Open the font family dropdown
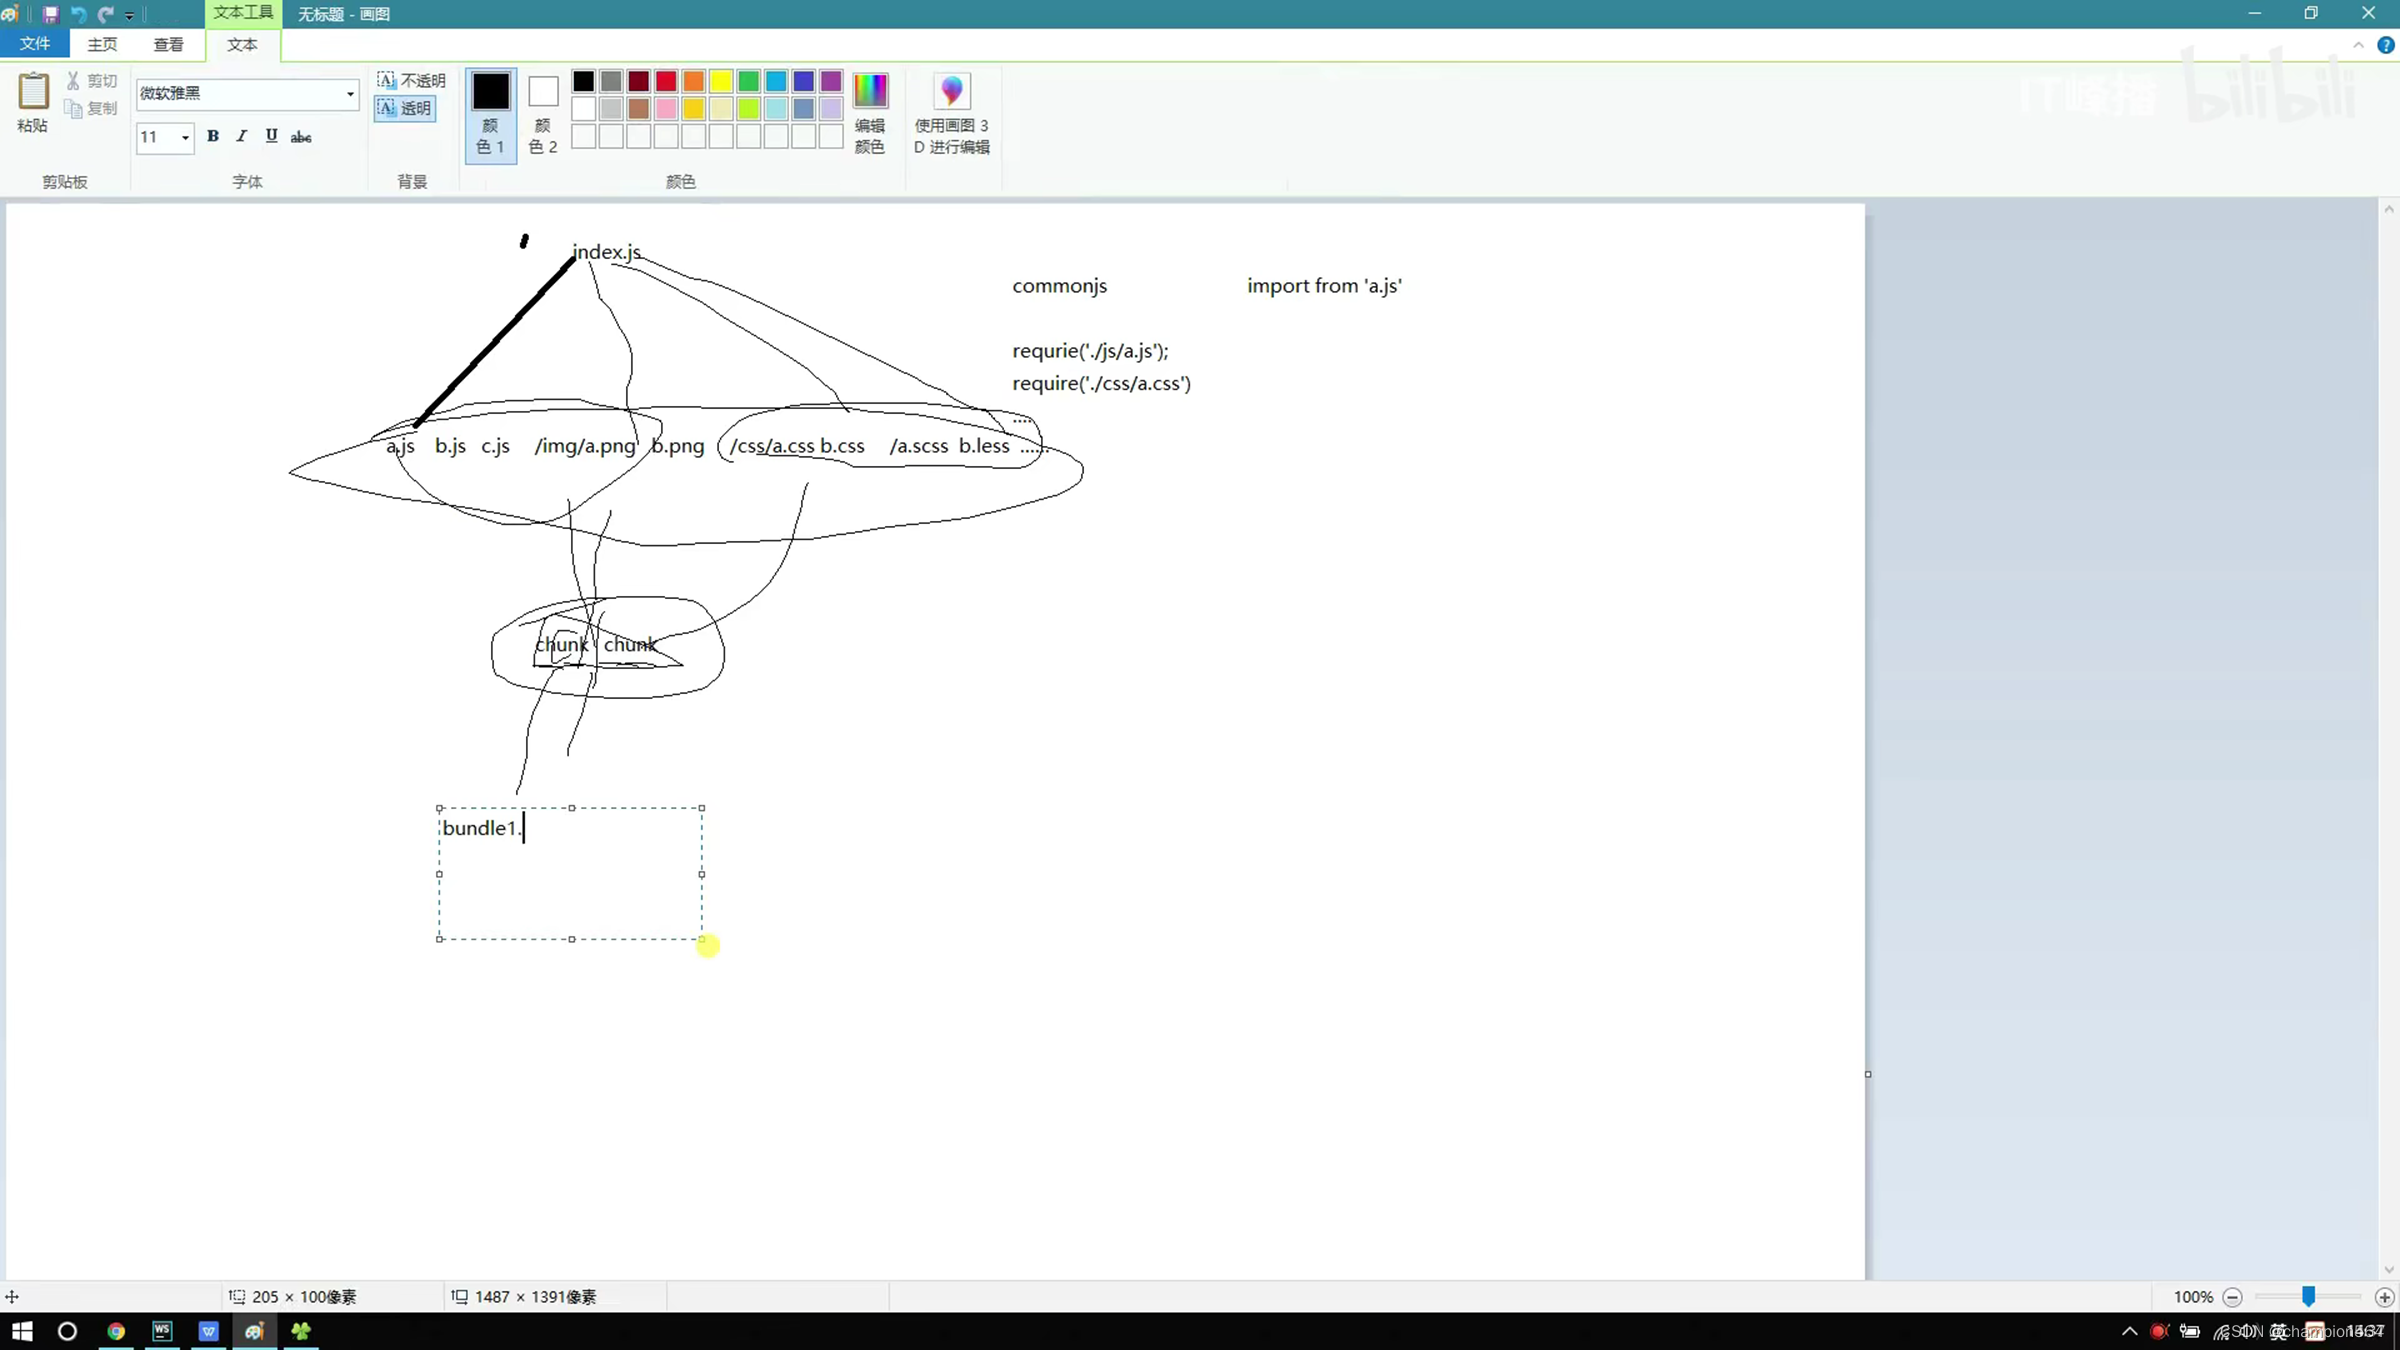 click(x=350, y=93)
